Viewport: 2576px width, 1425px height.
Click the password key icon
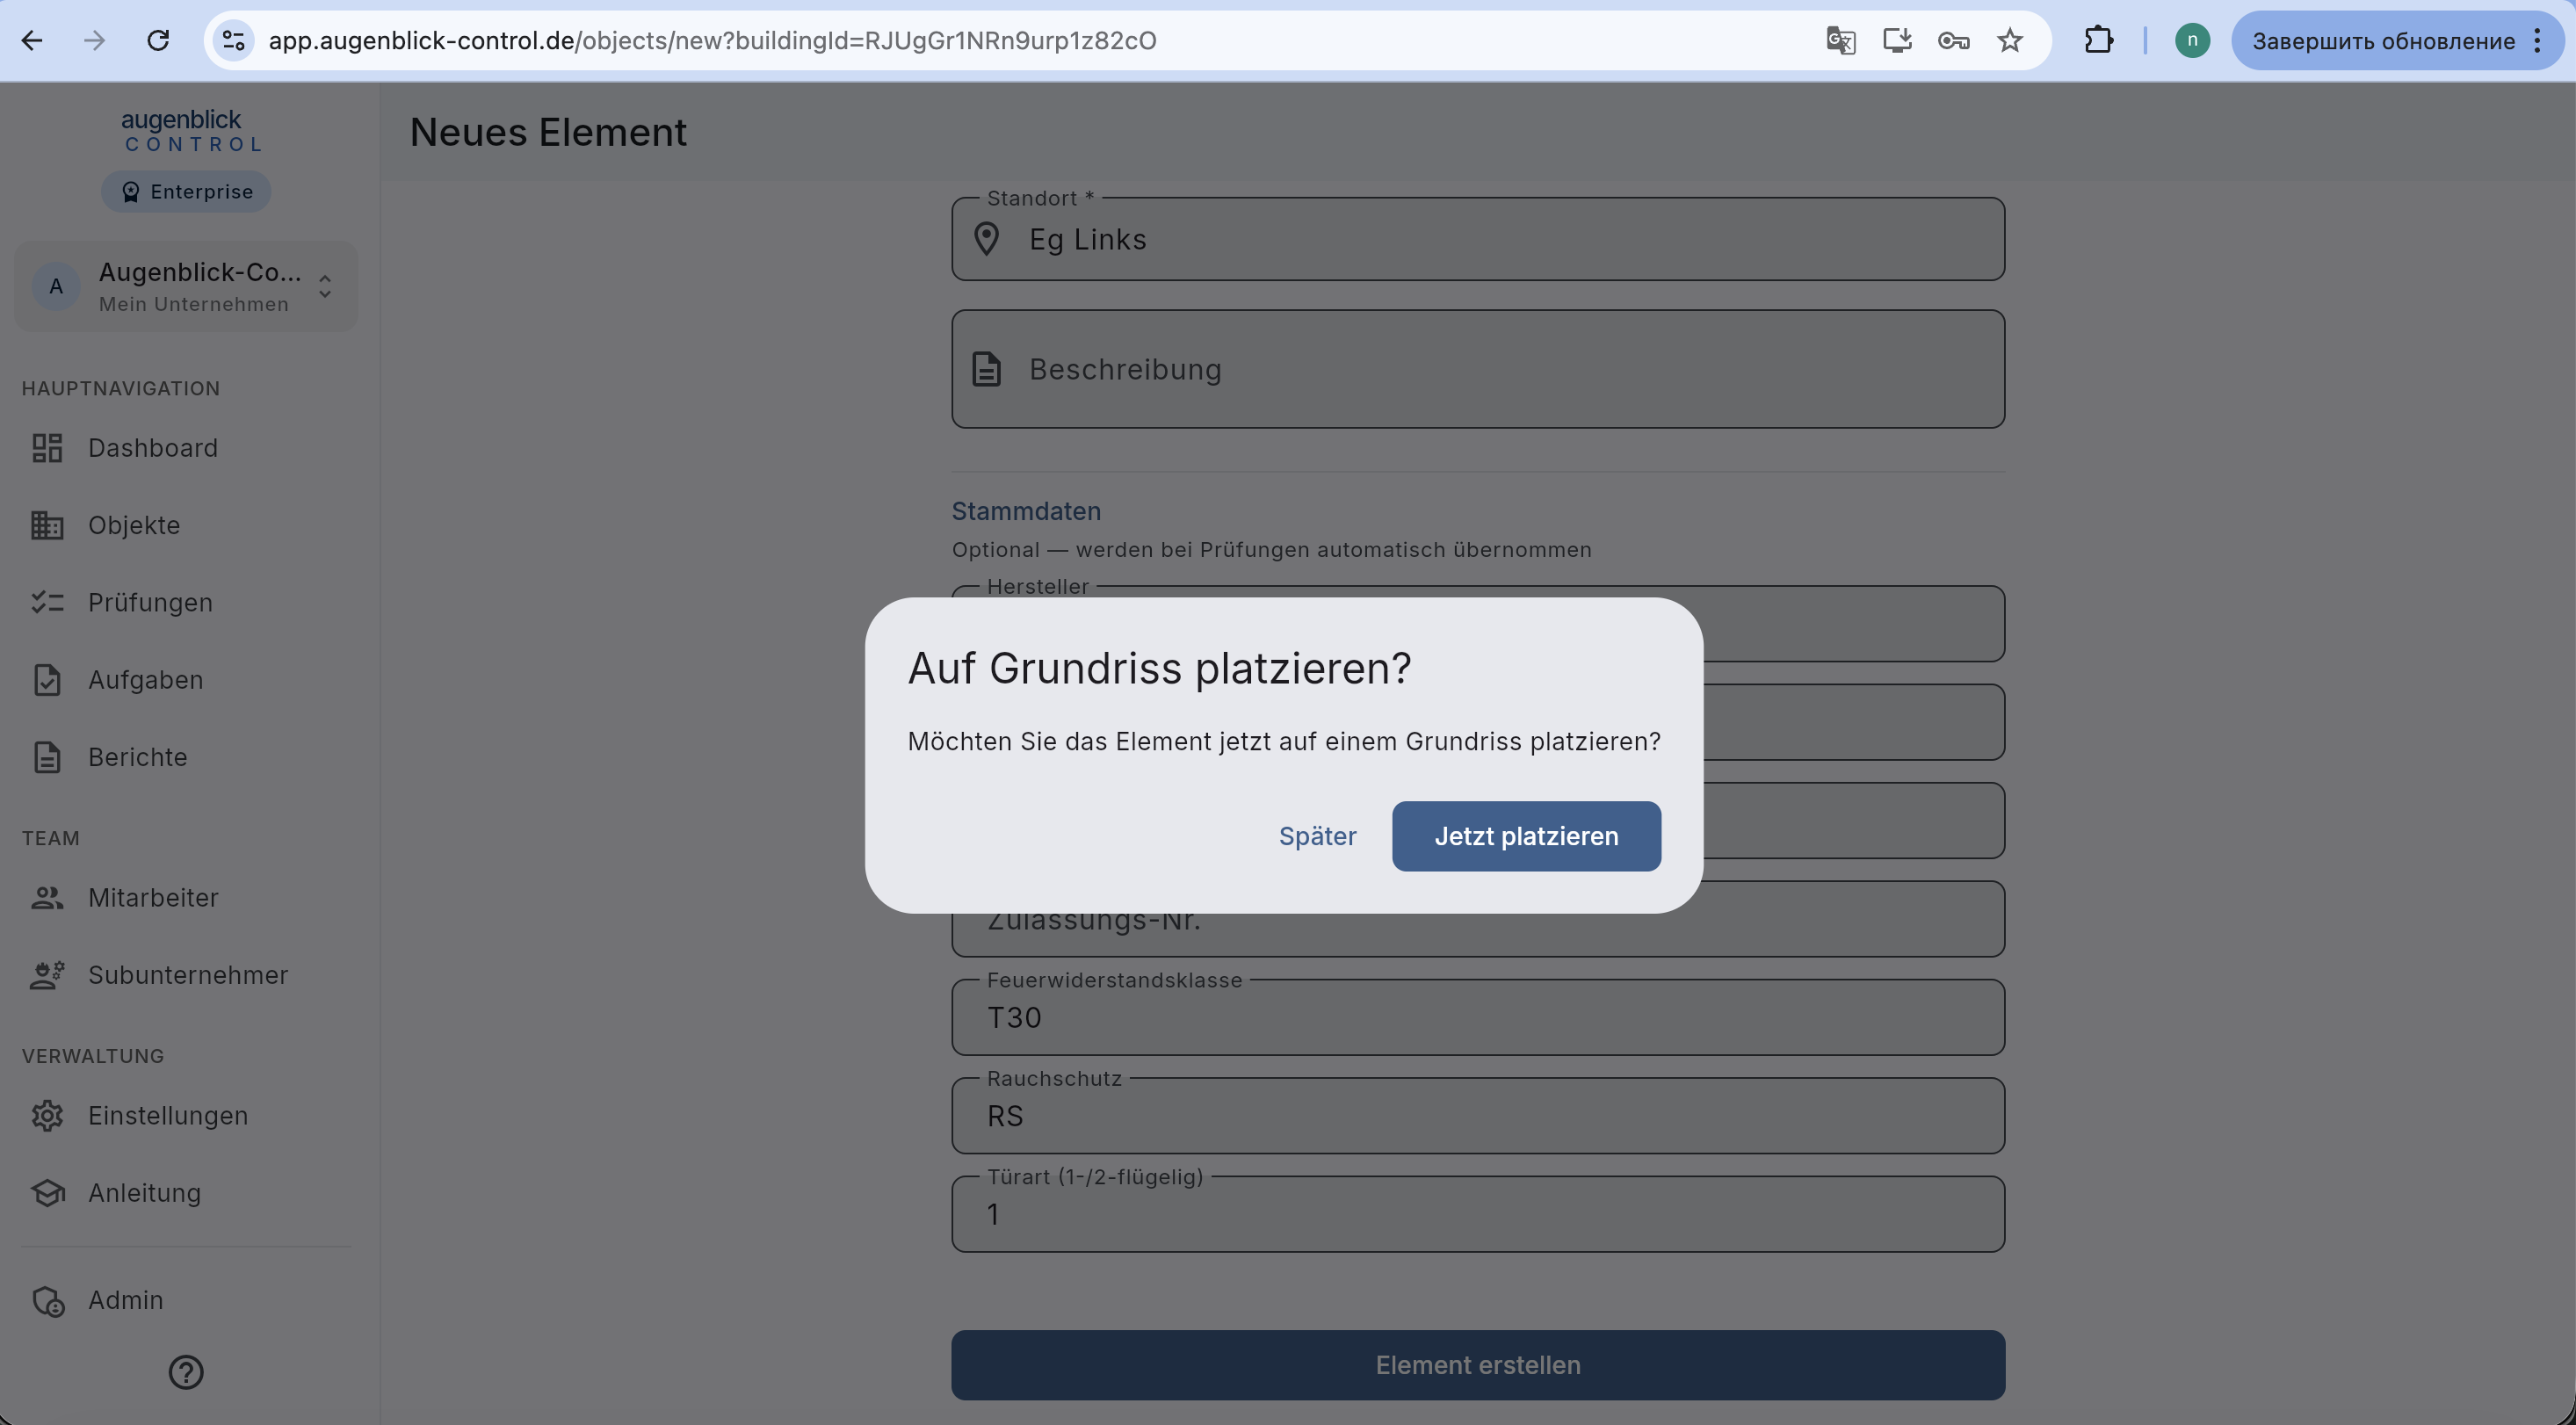pos(1953,40)
